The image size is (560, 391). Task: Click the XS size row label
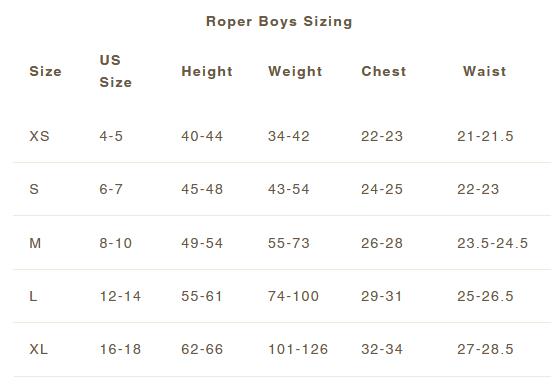(x=39, y=136)
